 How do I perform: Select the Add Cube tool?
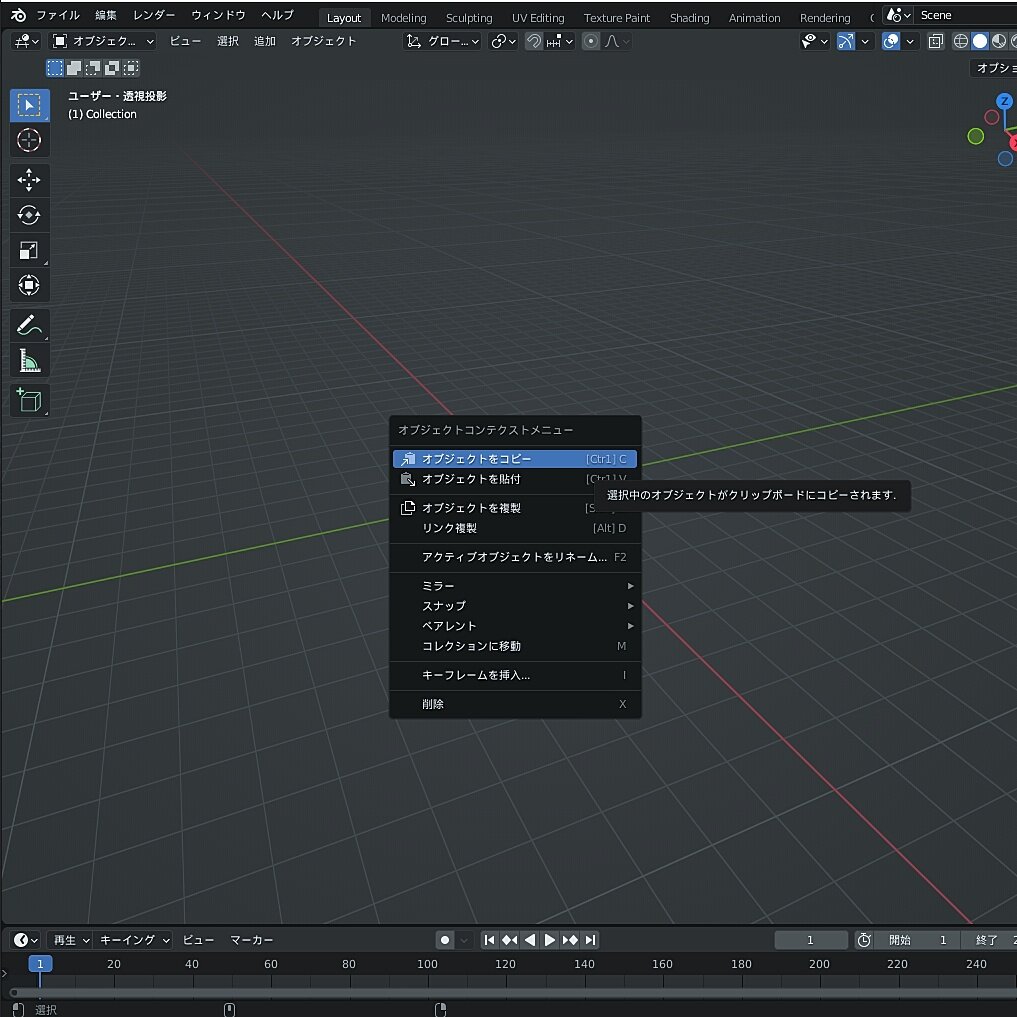pos(29,400)
